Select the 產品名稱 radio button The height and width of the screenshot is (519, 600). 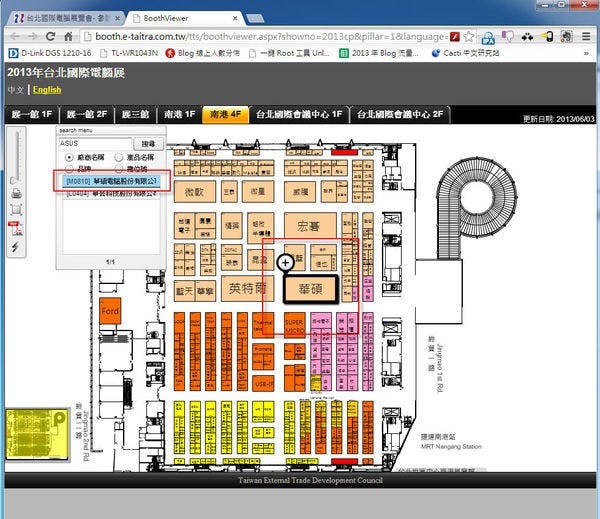tap(119, 157)
